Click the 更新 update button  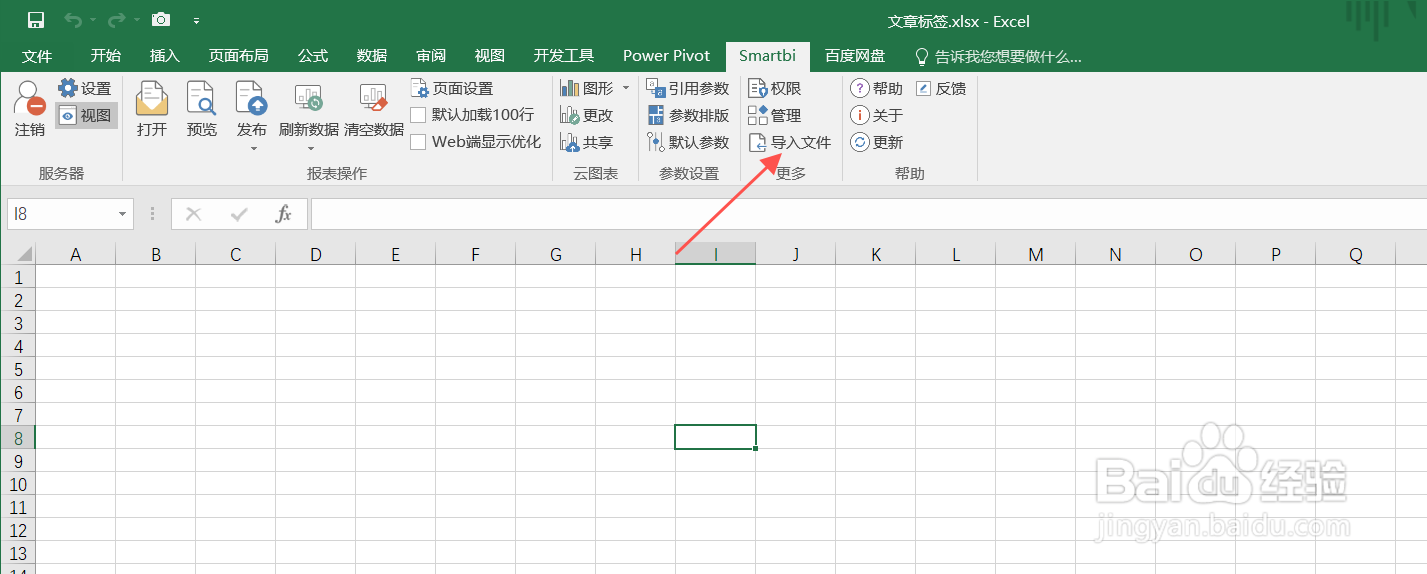[877, 143]
